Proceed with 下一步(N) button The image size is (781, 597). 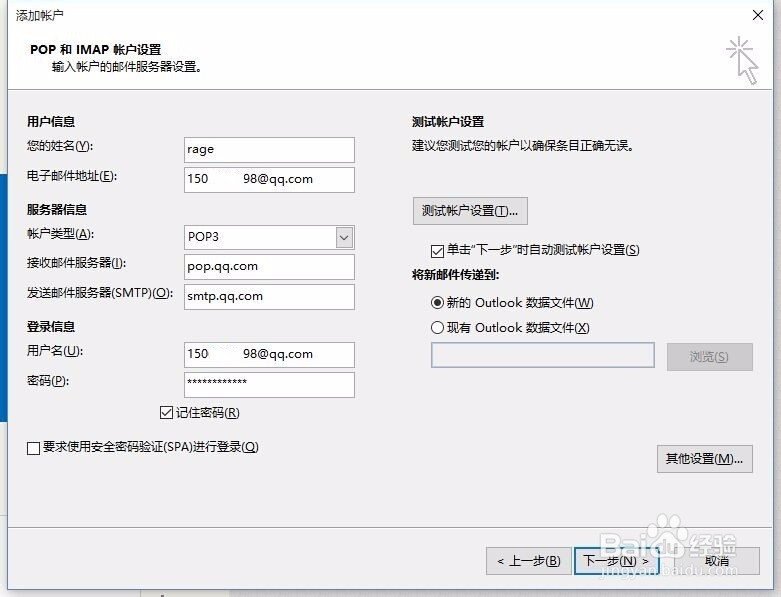click(616, 561)
